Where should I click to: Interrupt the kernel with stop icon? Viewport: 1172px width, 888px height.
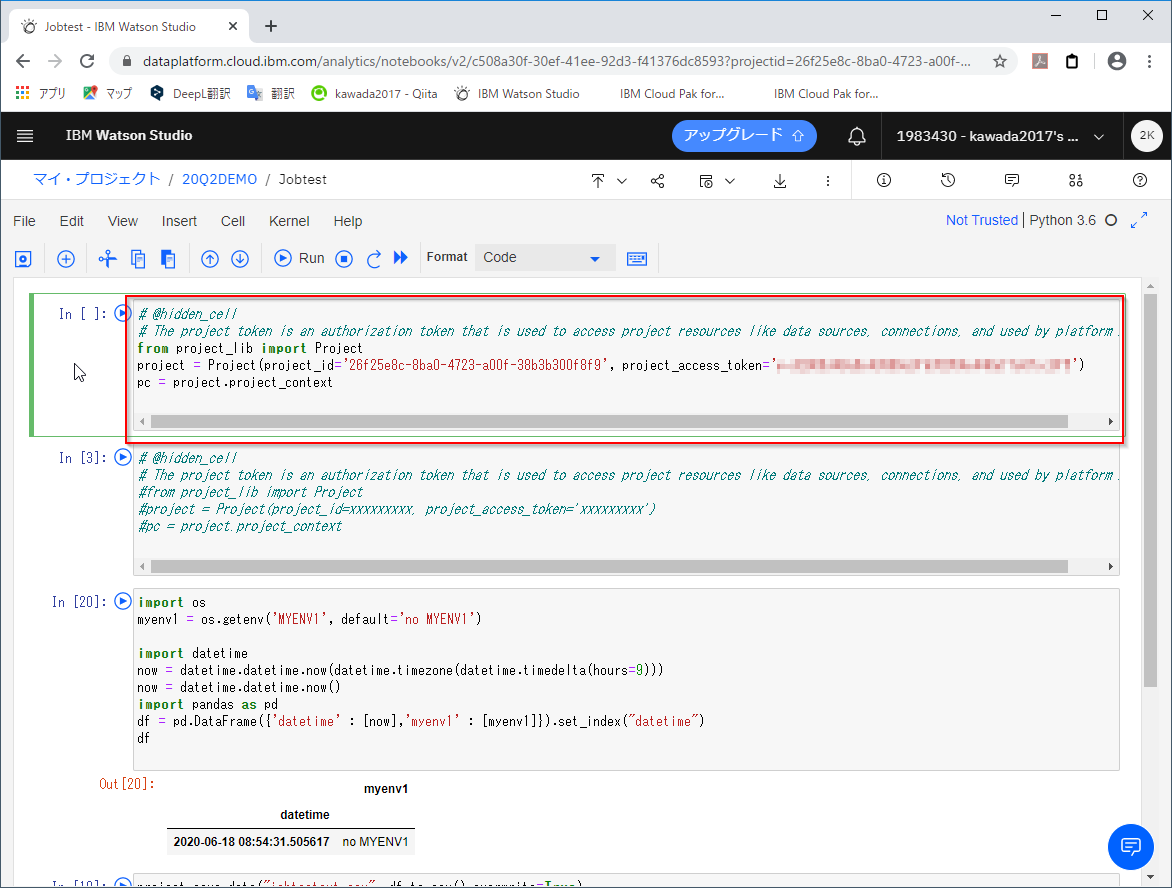(344, 259)
